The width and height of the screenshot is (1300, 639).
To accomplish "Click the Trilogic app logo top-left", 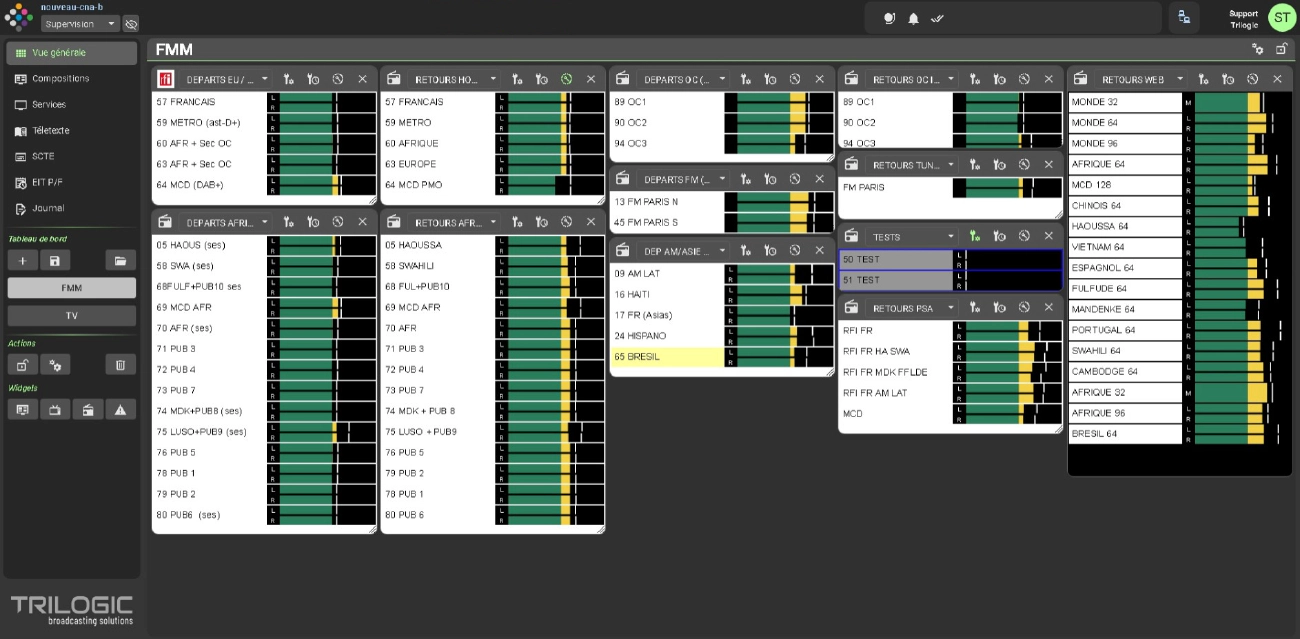I will 19,17.
